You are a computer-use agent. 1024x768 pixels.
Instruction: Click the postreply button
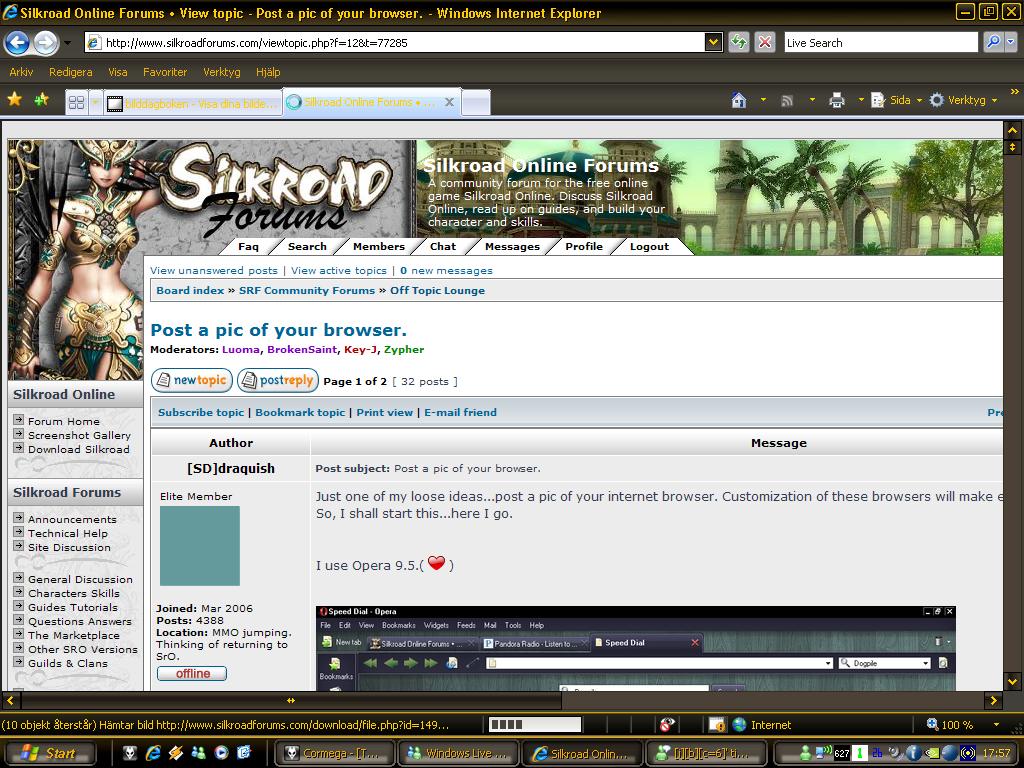tap(277, 380)
